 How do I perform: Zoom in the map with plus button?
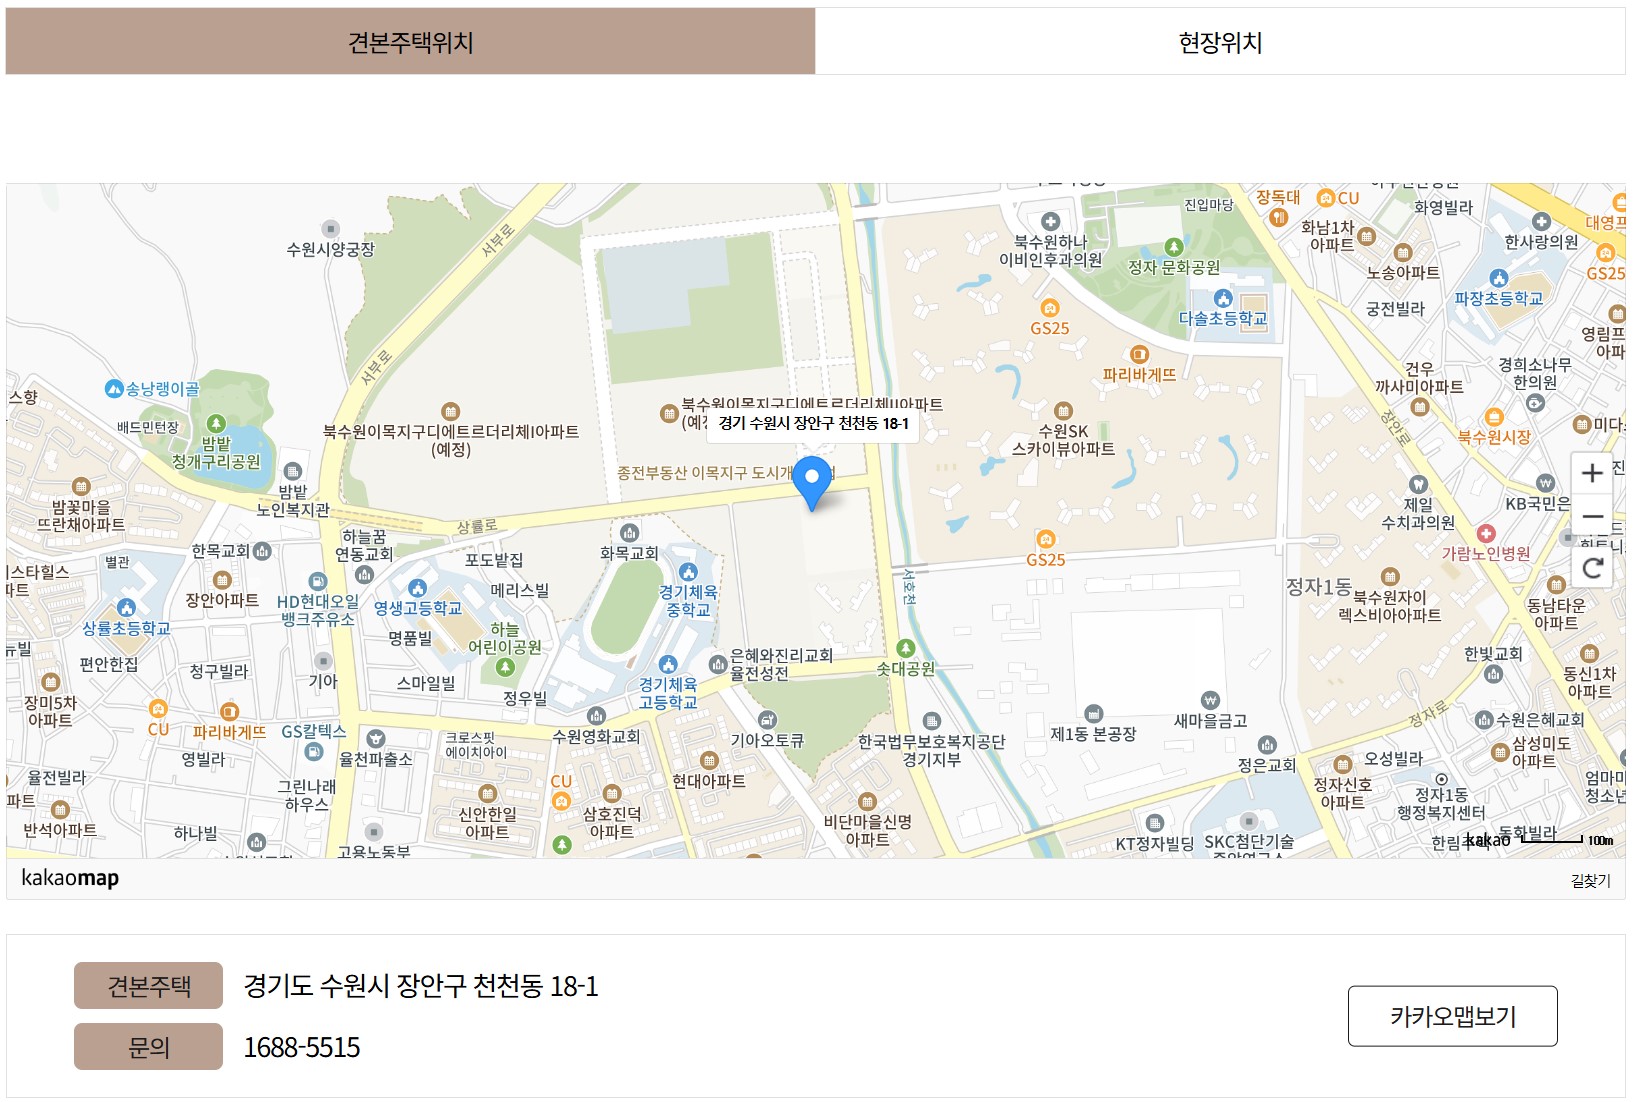tap(1592, 473)
